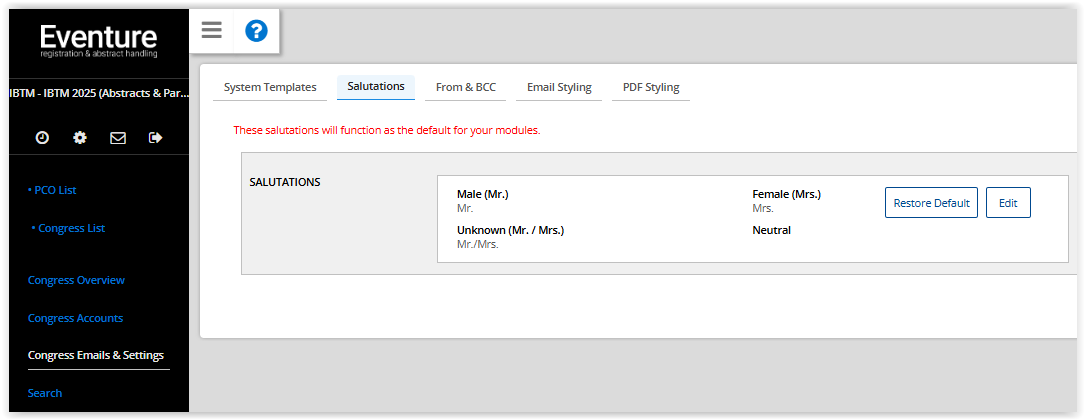
Task: Switch to the System Templates tab
Action: (270, 87)
